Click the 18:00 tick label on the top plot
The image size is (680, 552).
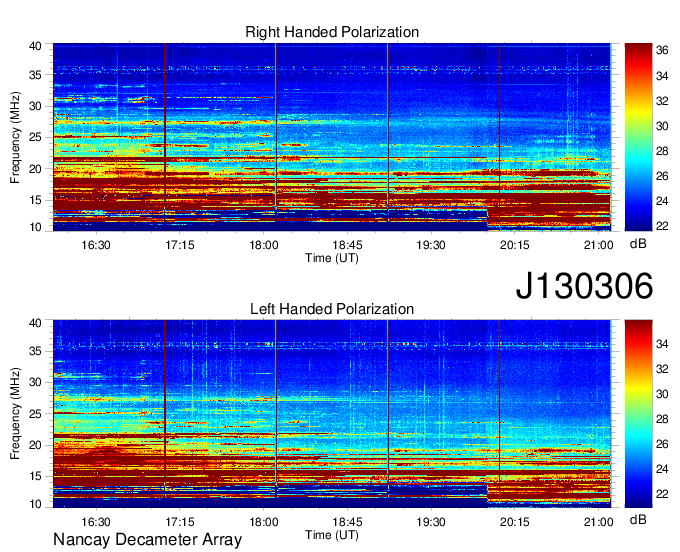(264, 245)
